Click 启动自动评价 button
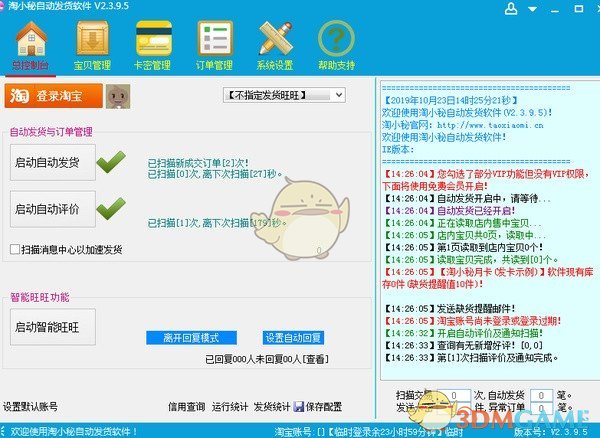Viewport: 600px width, 438px height. (x=53, y=209)
